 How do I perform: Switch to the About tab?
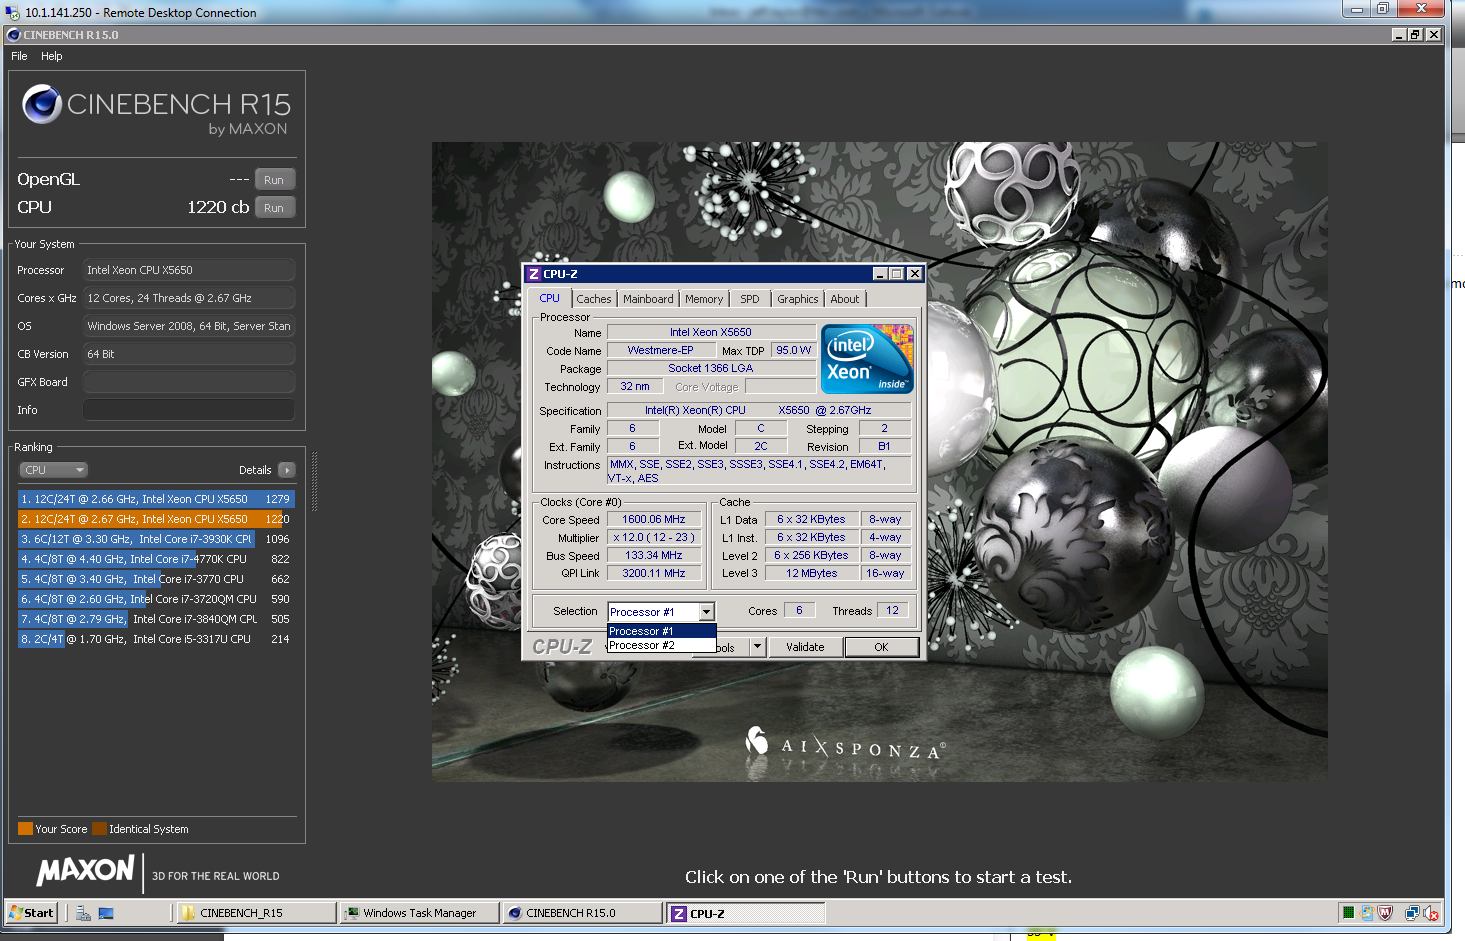click(845, 299)
